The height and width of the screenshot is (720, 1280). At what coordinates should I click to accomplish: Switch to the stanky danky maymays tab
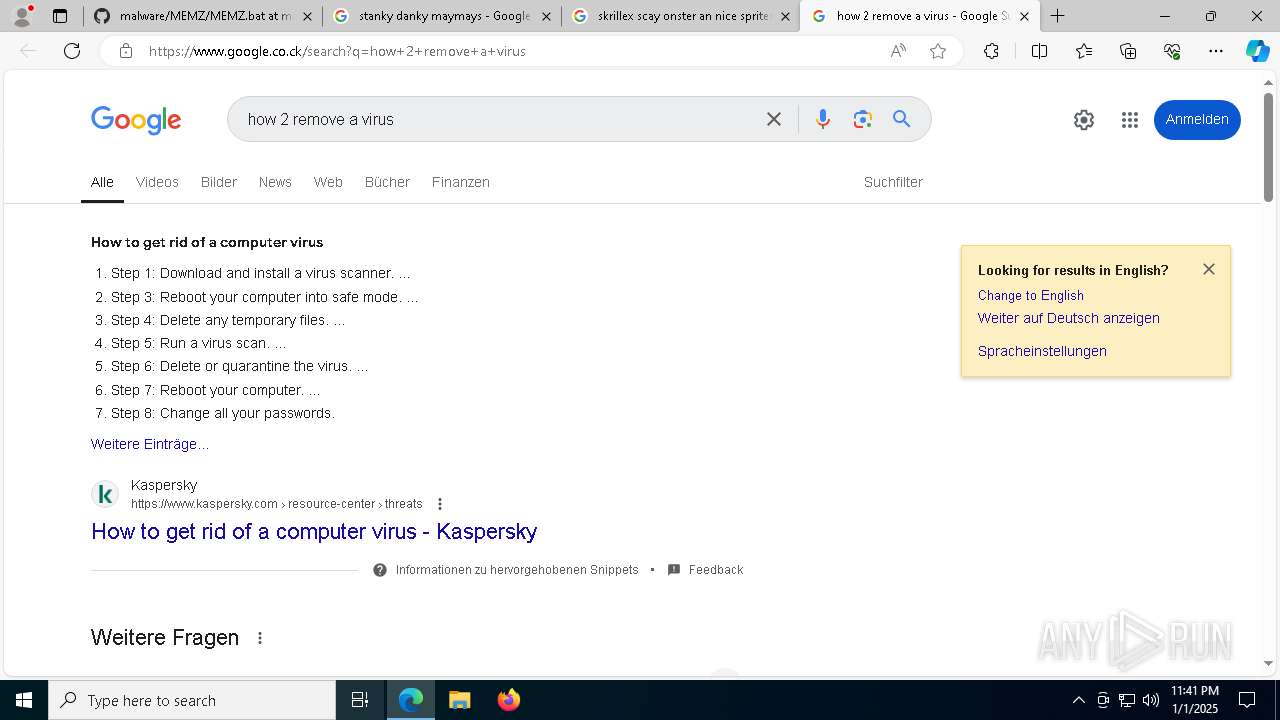[x=444, y=16]
